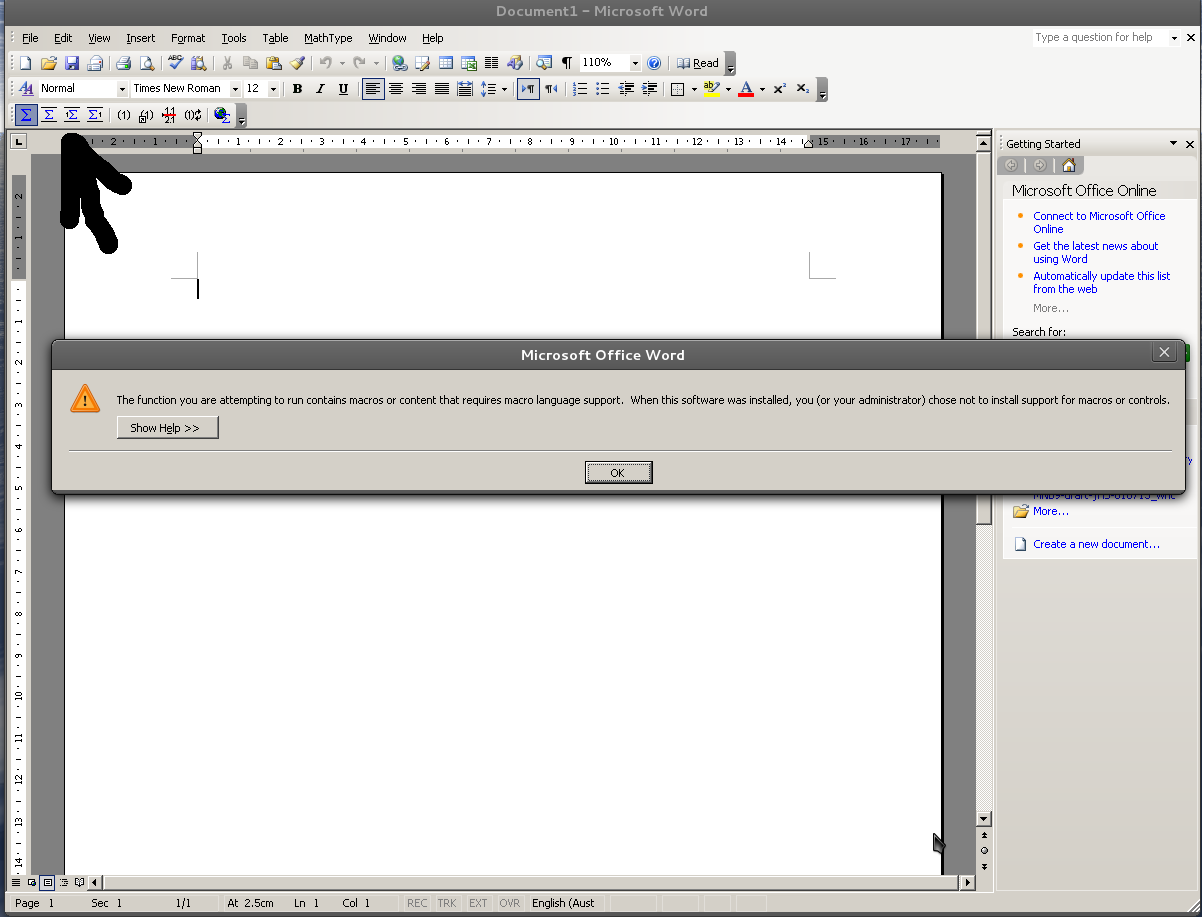Insert a Microsoft Excel worksheet icon
This screenshot has width=1202, height=917.
(468, 63)
